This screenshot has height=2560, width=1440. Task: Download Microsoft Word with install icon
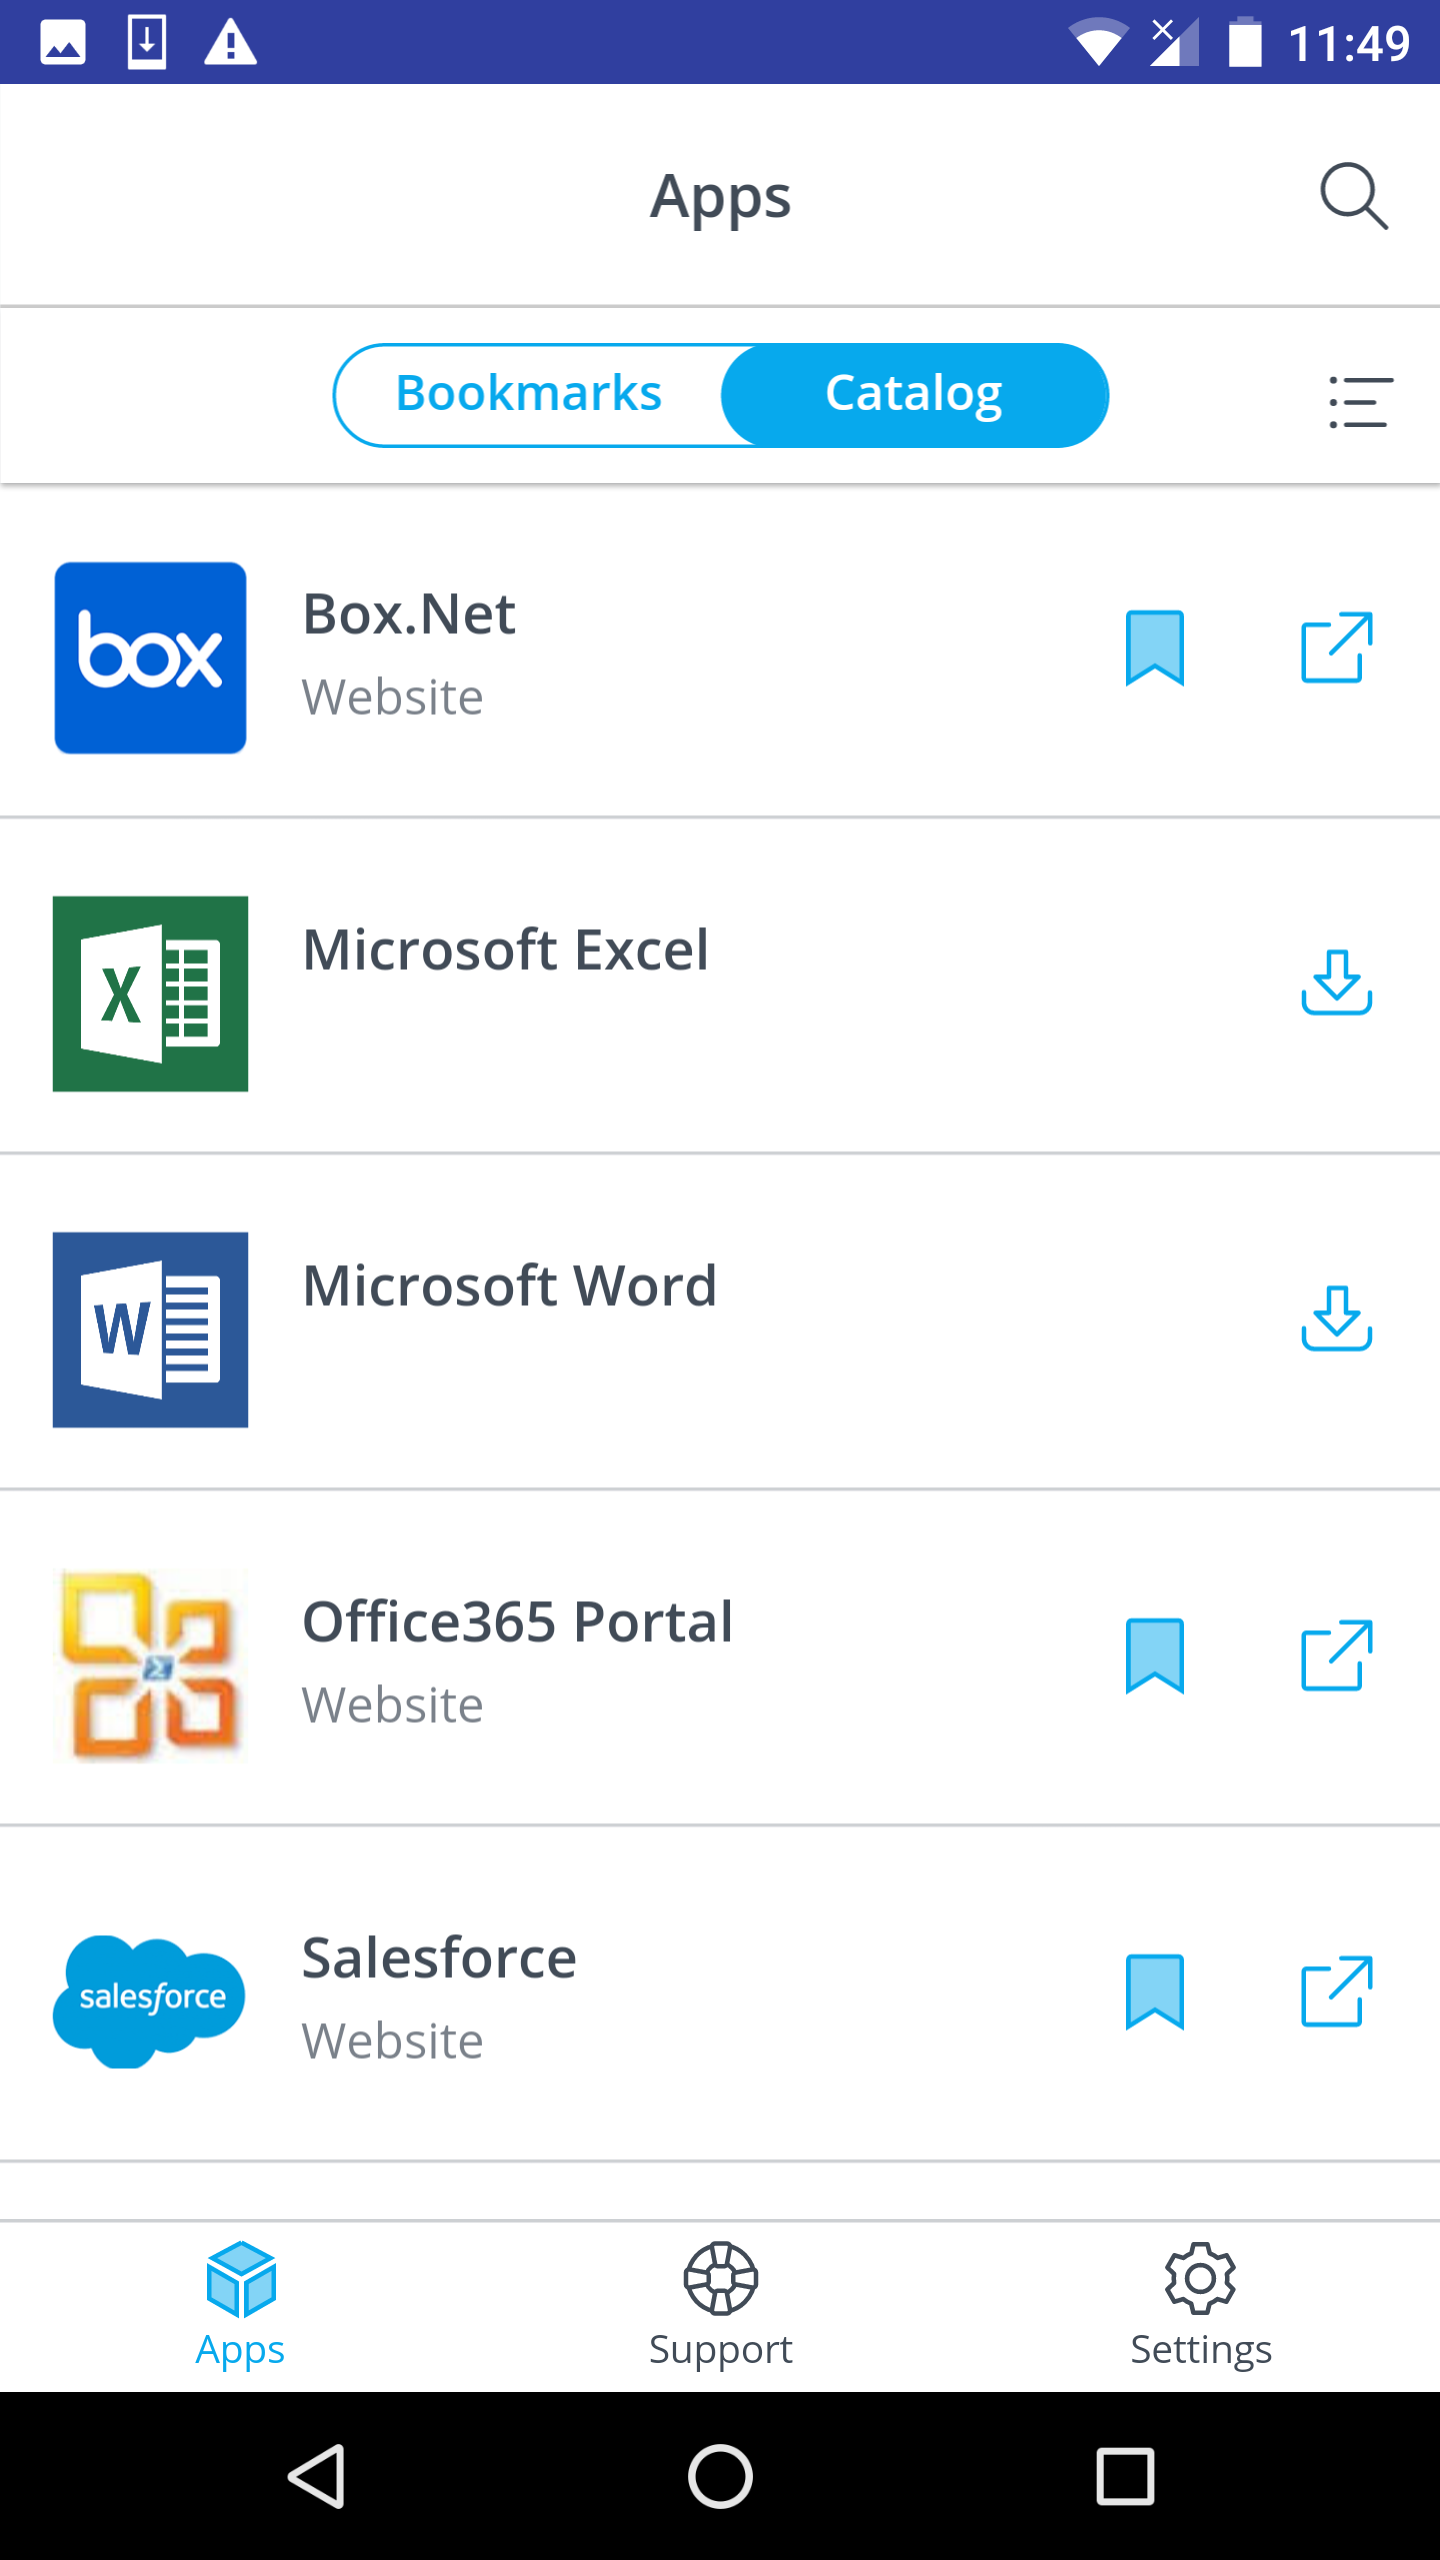coord(1336,1318)
